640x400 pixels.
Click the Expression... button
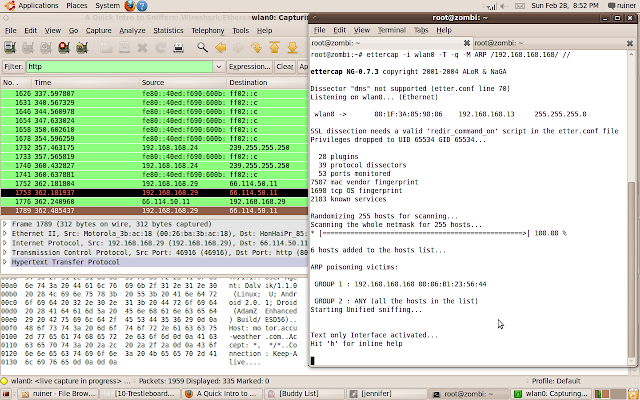tap(250, 67)
